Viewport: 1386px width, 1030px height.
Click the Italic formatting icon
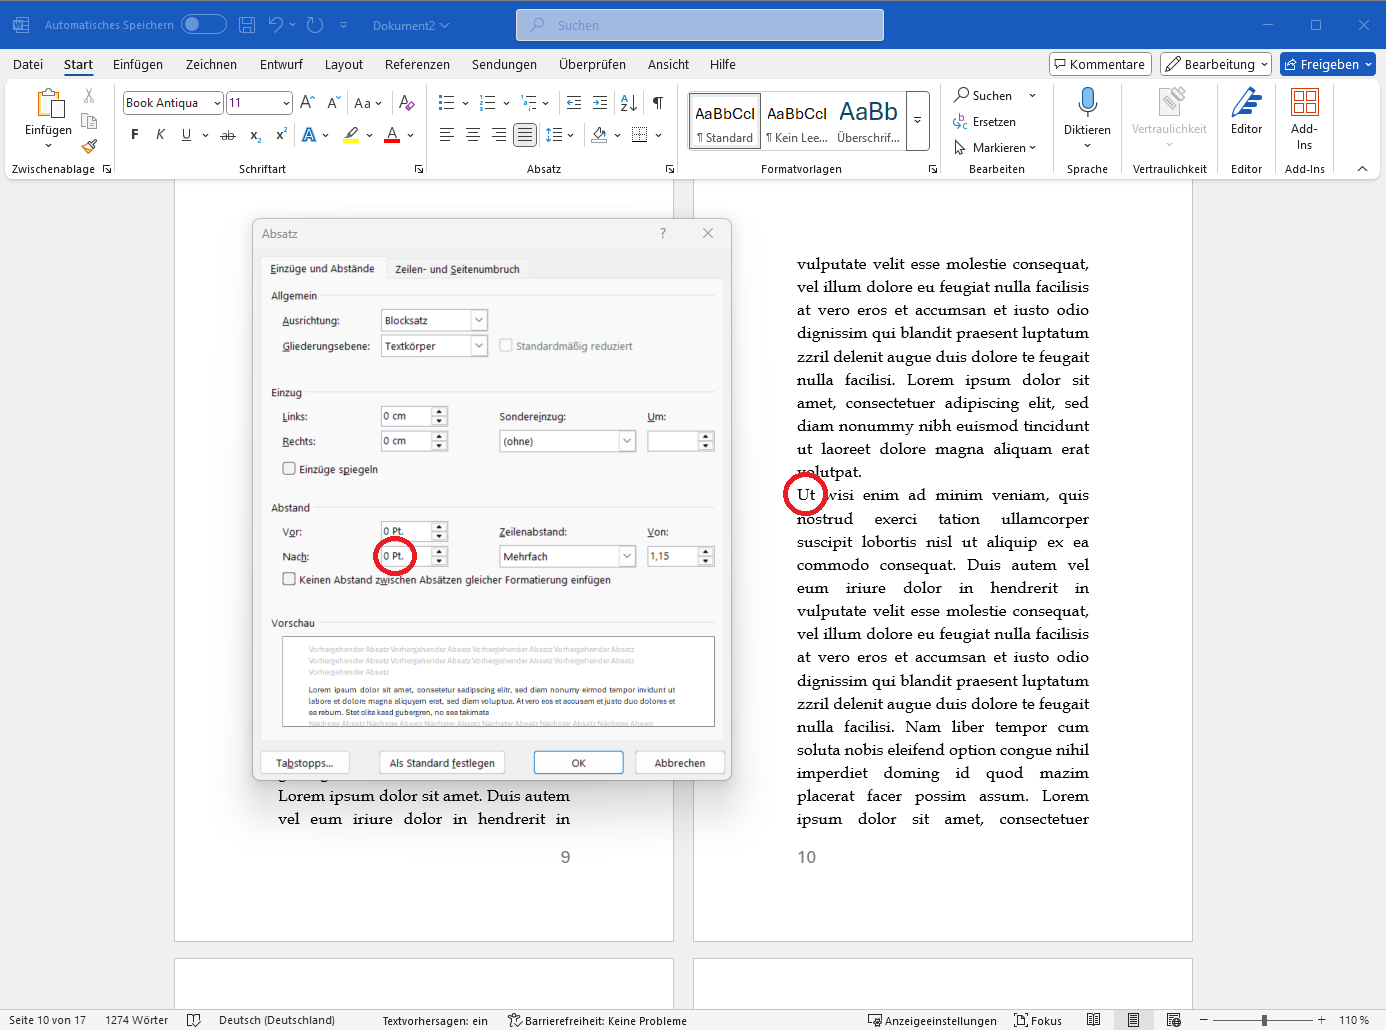pyautogui.click(x=160, y=135)
